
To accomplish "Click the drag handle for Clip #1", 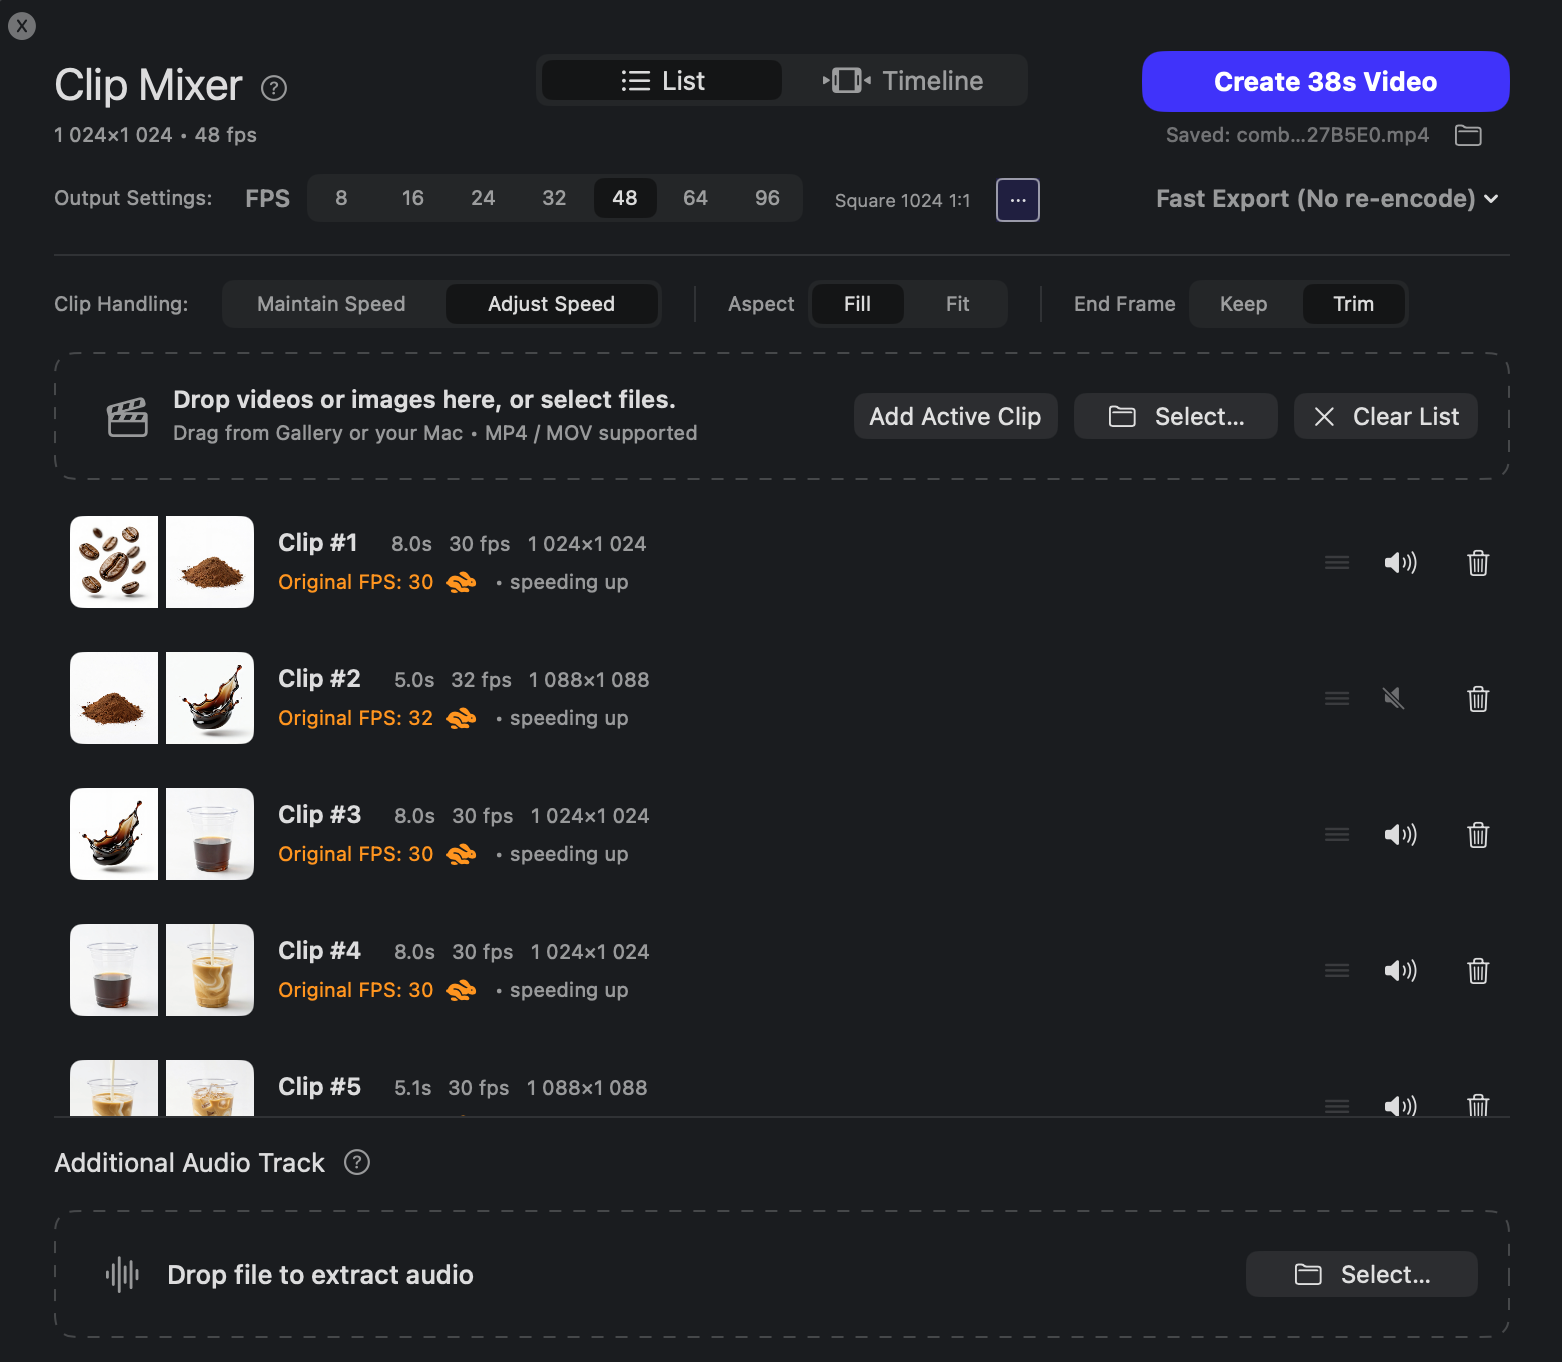I will (x=1336, y=562).
